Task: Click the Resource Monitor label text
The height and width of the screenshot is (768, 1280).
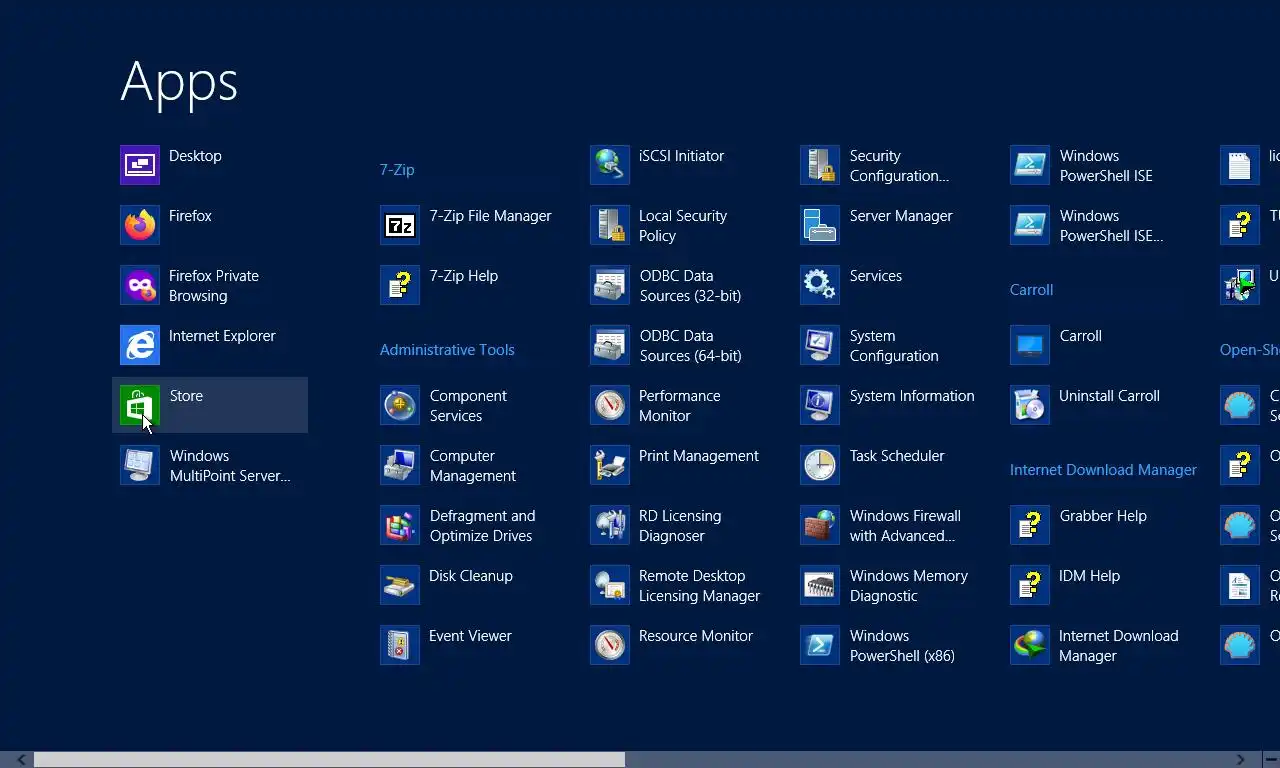Action: [696, 636]
